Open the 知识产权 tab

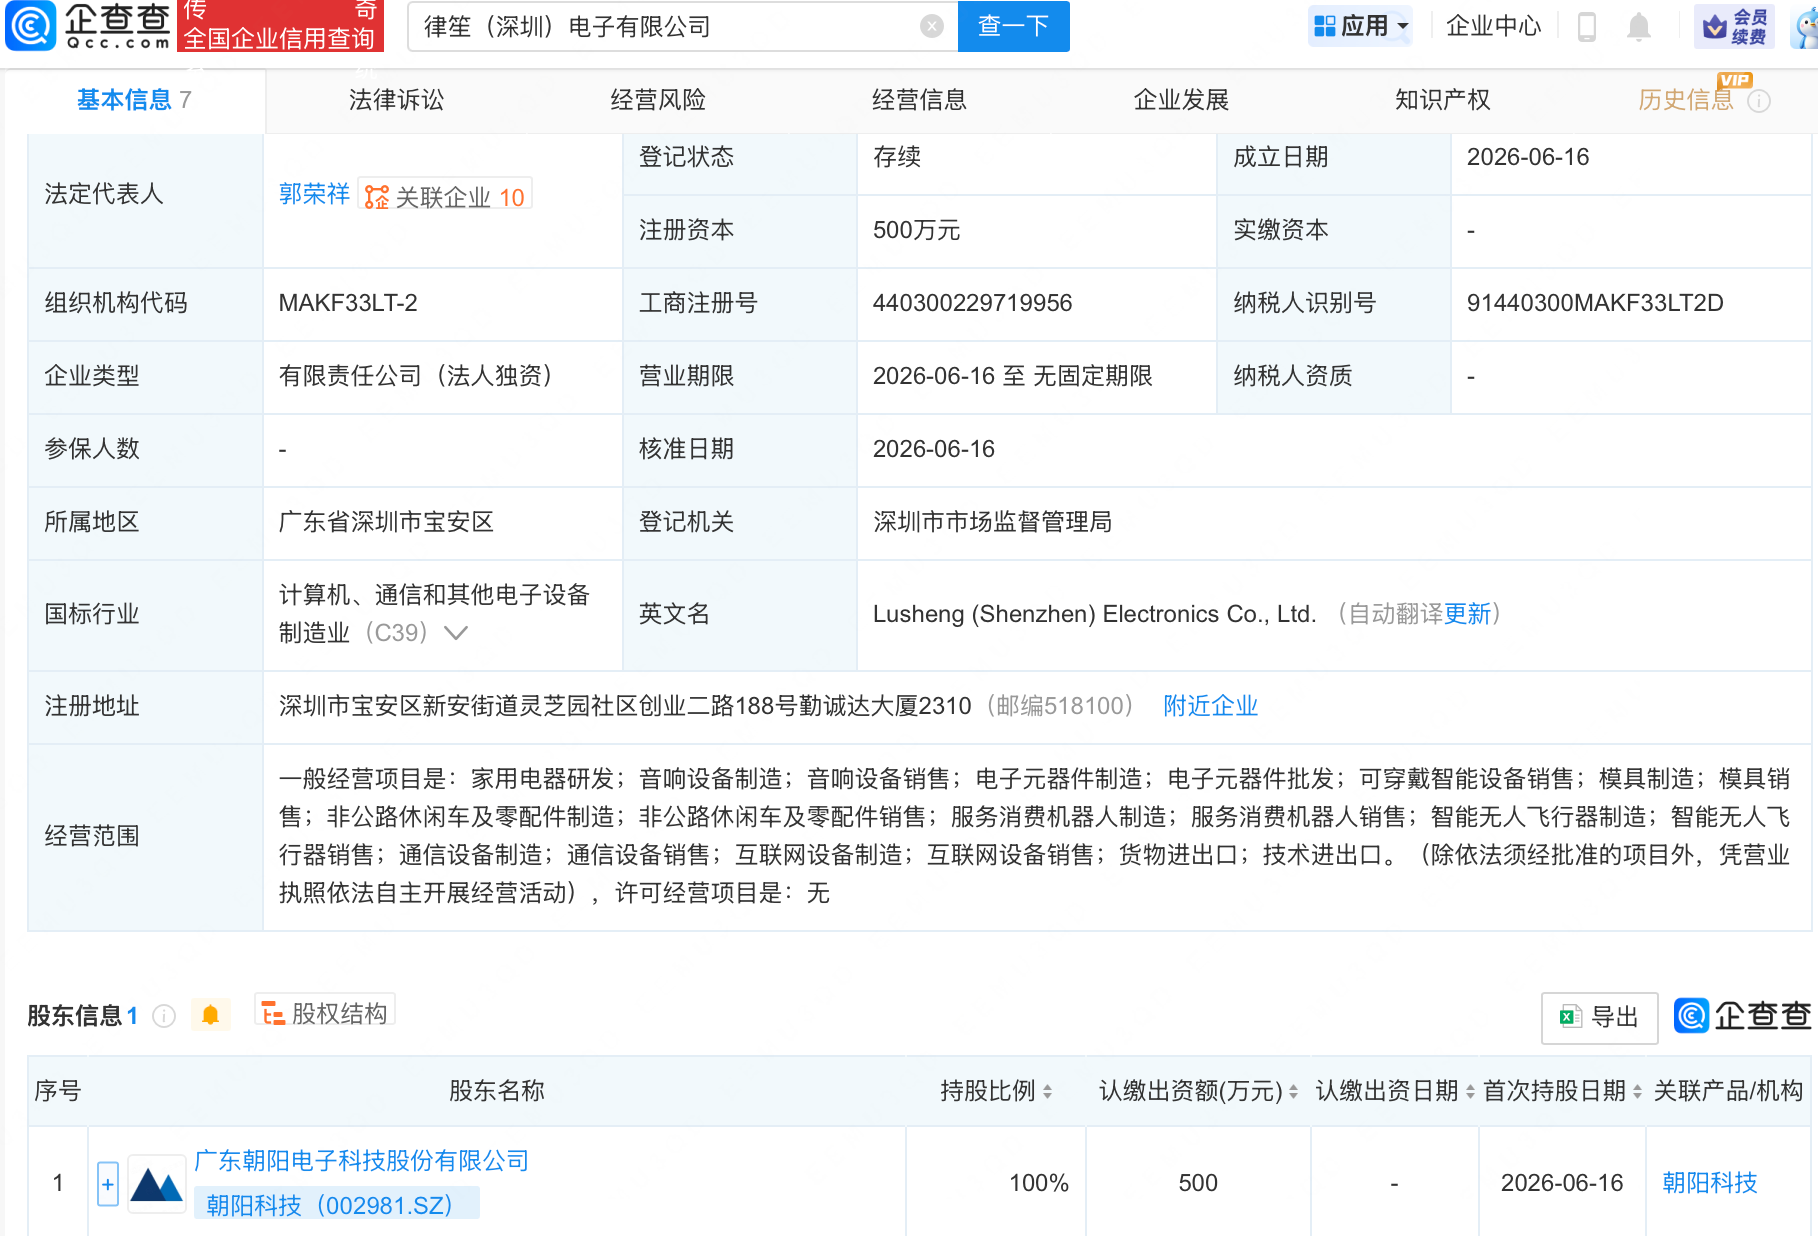[1442, 100]
